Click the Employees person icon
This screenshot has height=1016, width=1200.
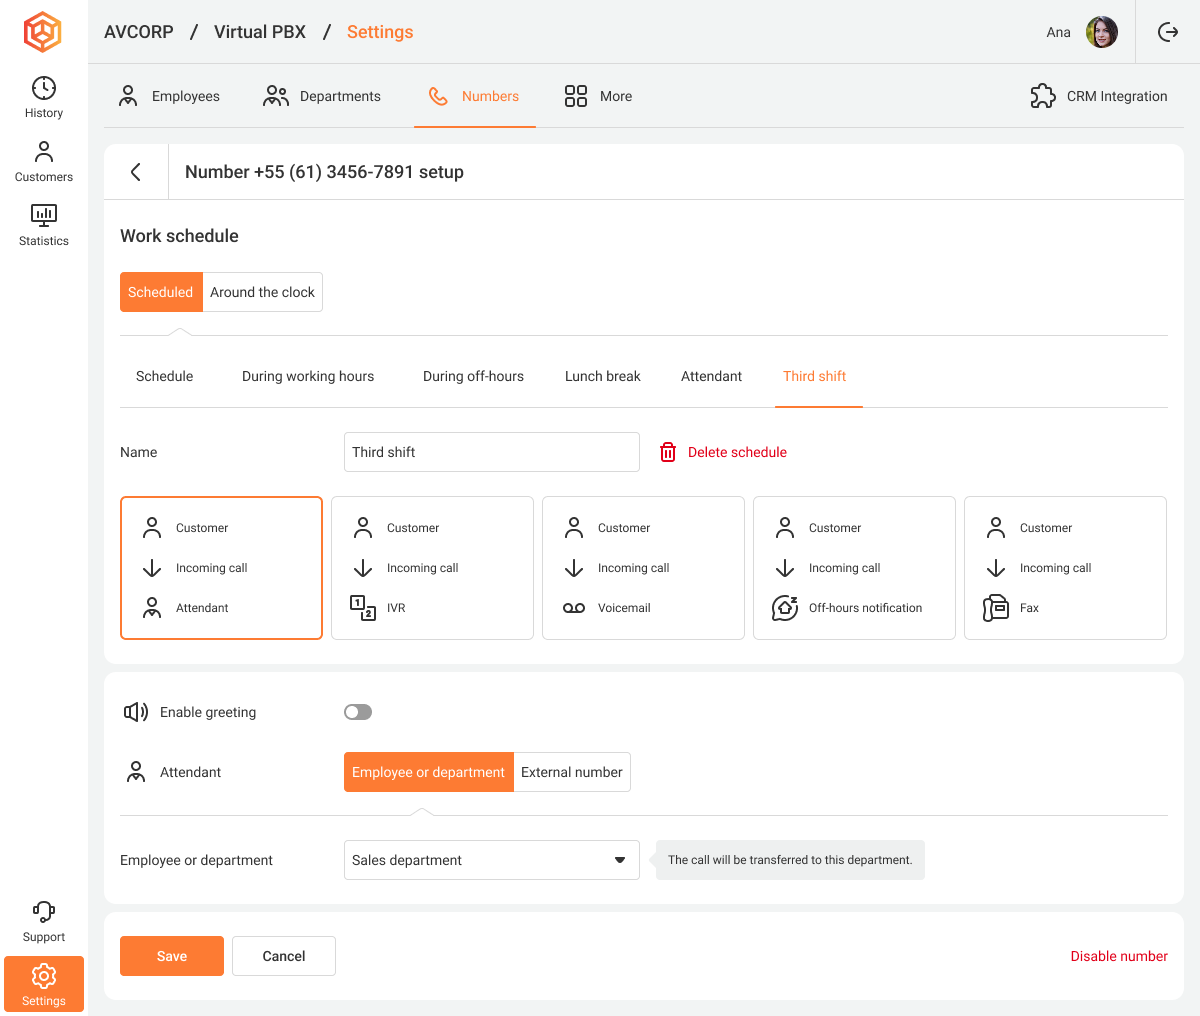point(128,96)
